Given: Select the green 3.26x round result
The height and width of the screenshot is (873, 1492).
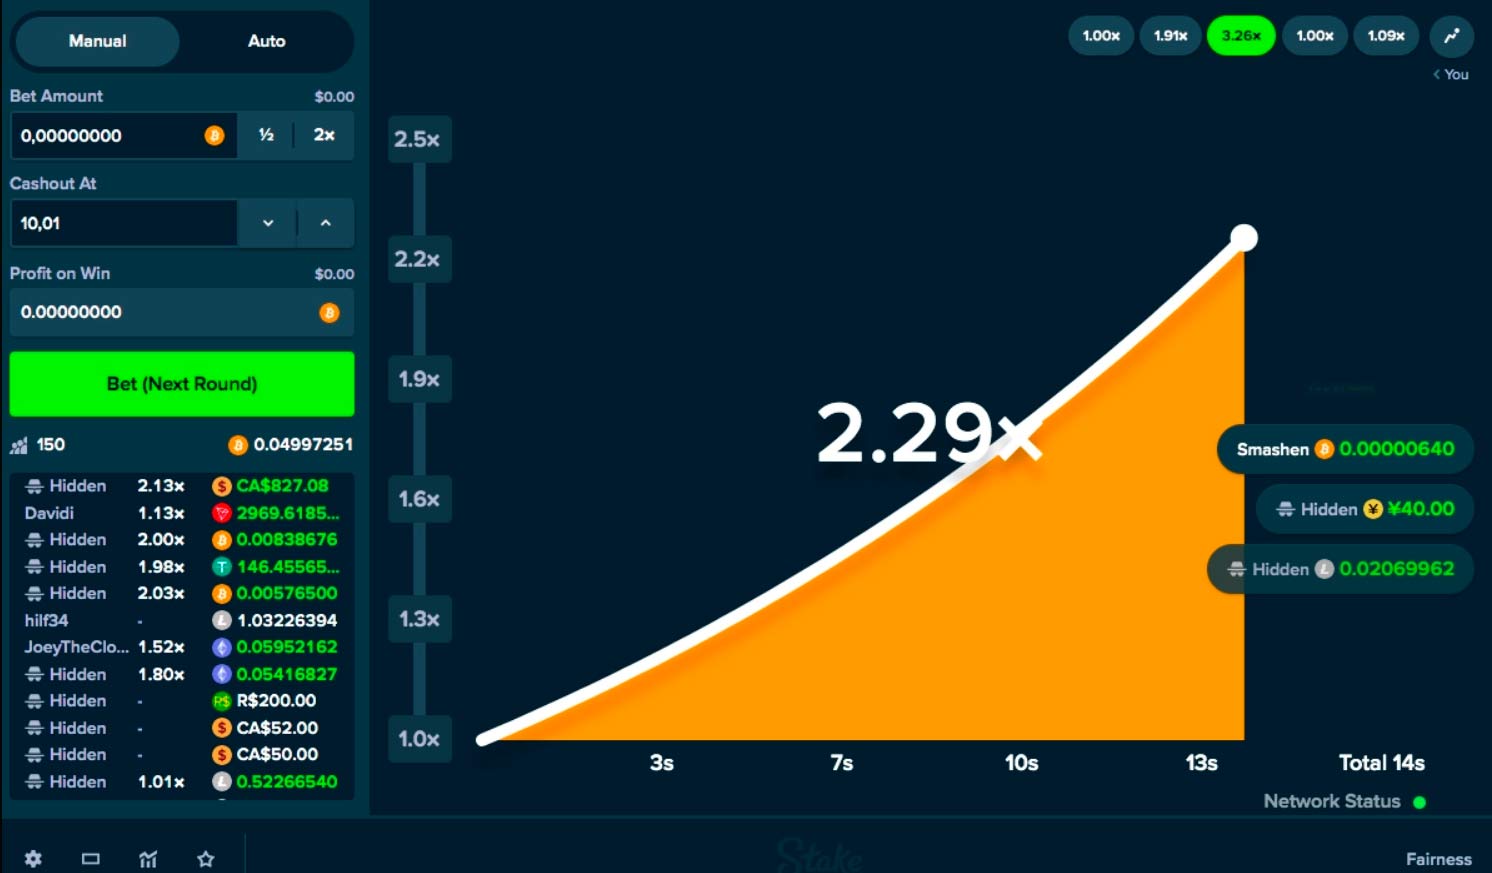Looking at the screenshot, I should coord(1241,36).
